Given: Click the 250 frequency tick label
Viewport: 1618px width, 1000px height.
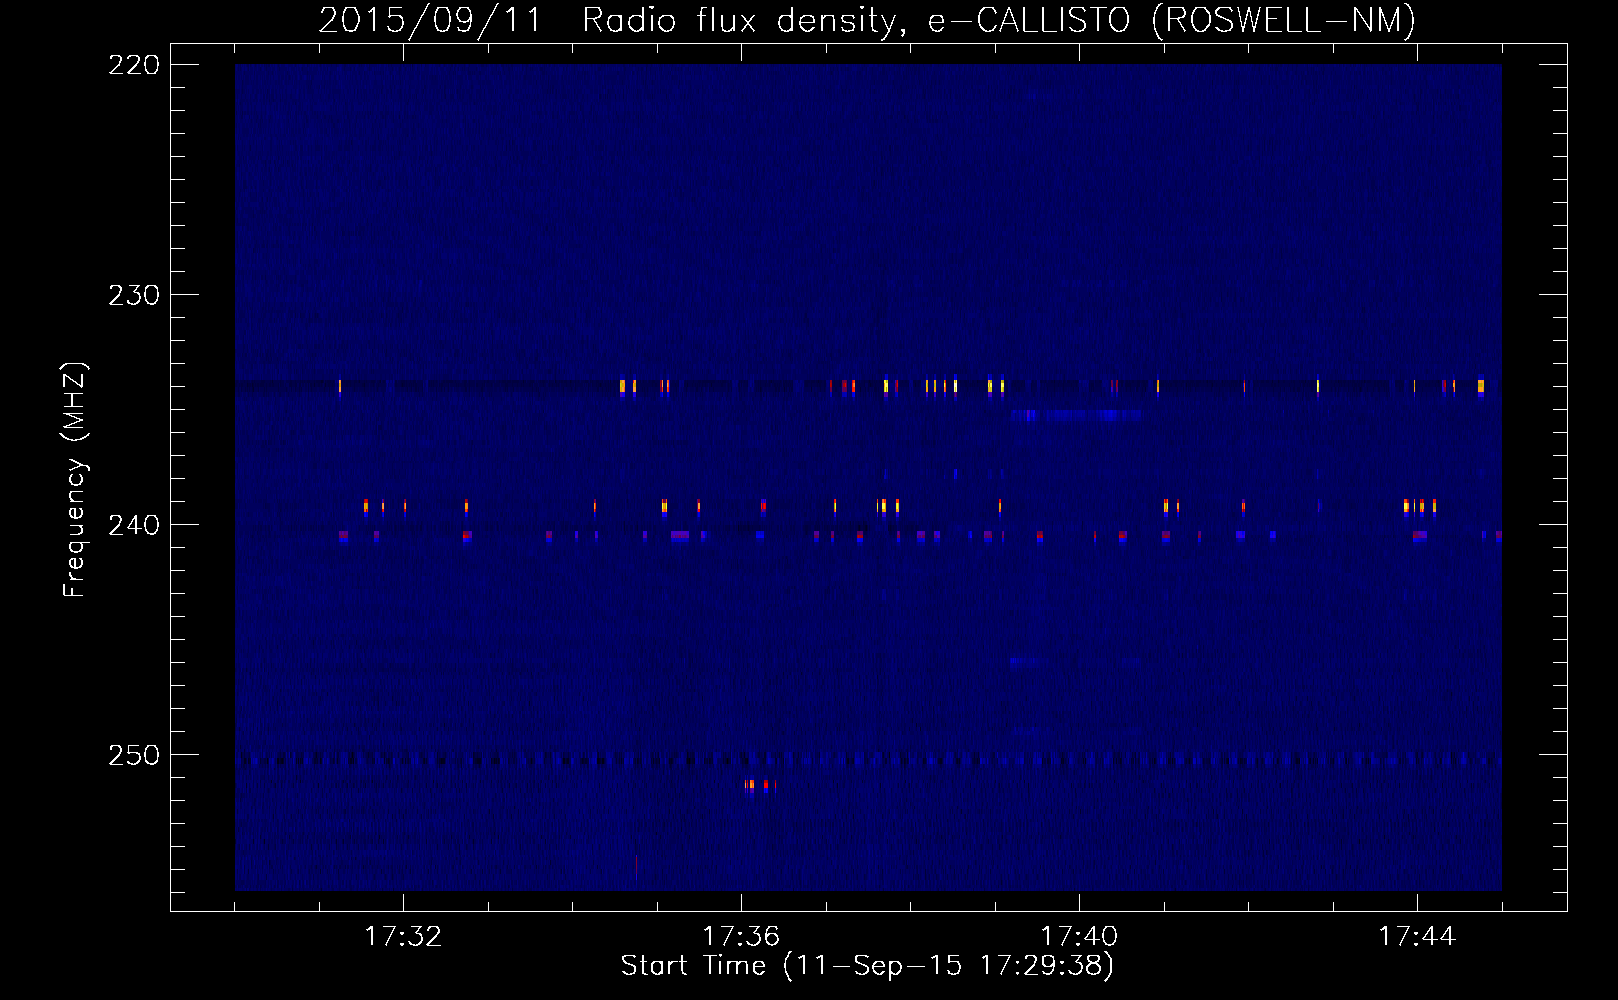Looking at the screenshot, I should 134,755.
